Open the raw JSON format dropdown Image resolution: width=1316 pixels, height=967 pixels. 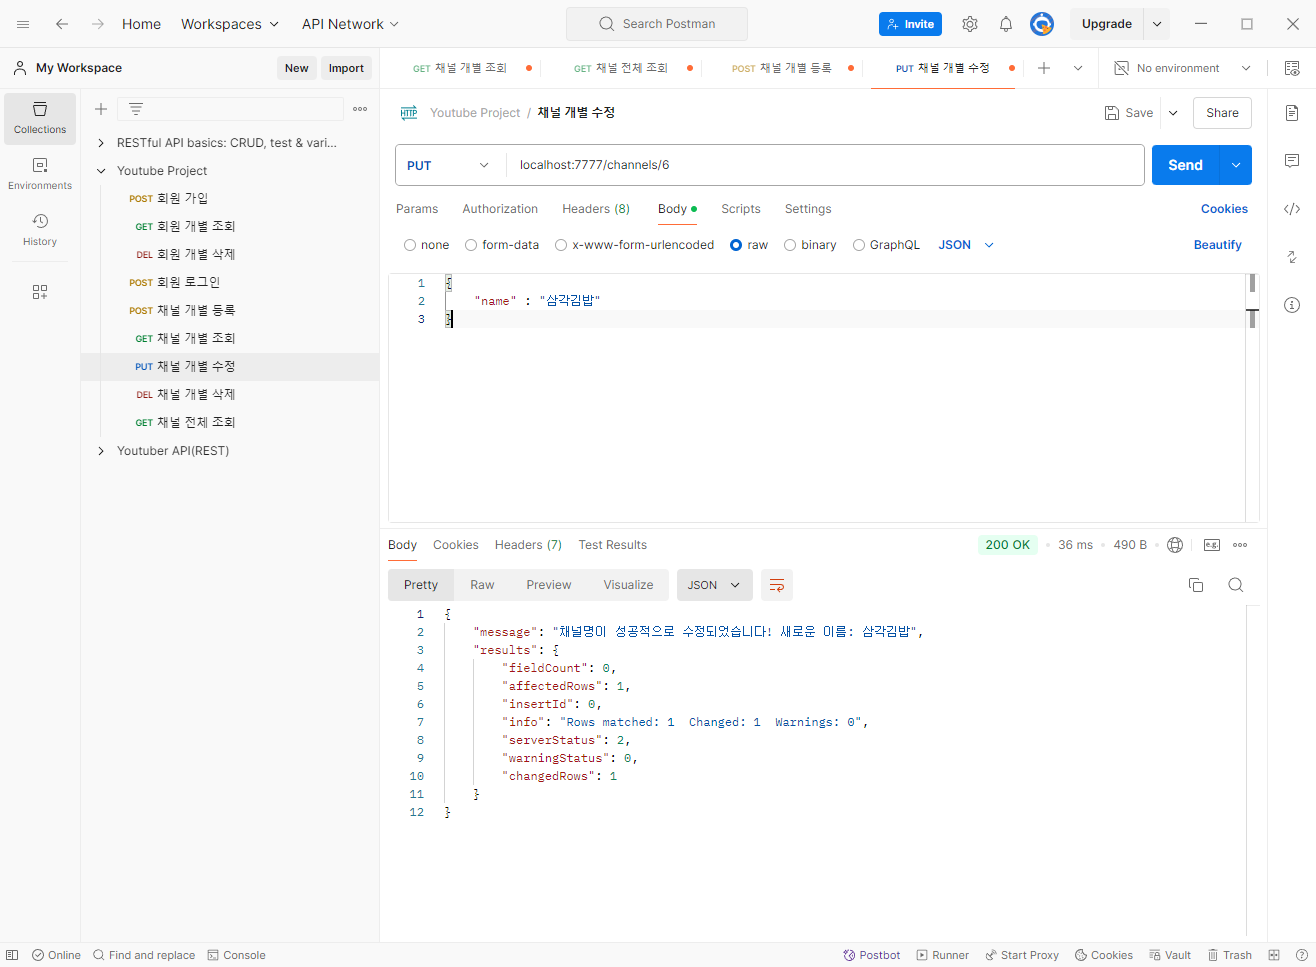point(966,245)
